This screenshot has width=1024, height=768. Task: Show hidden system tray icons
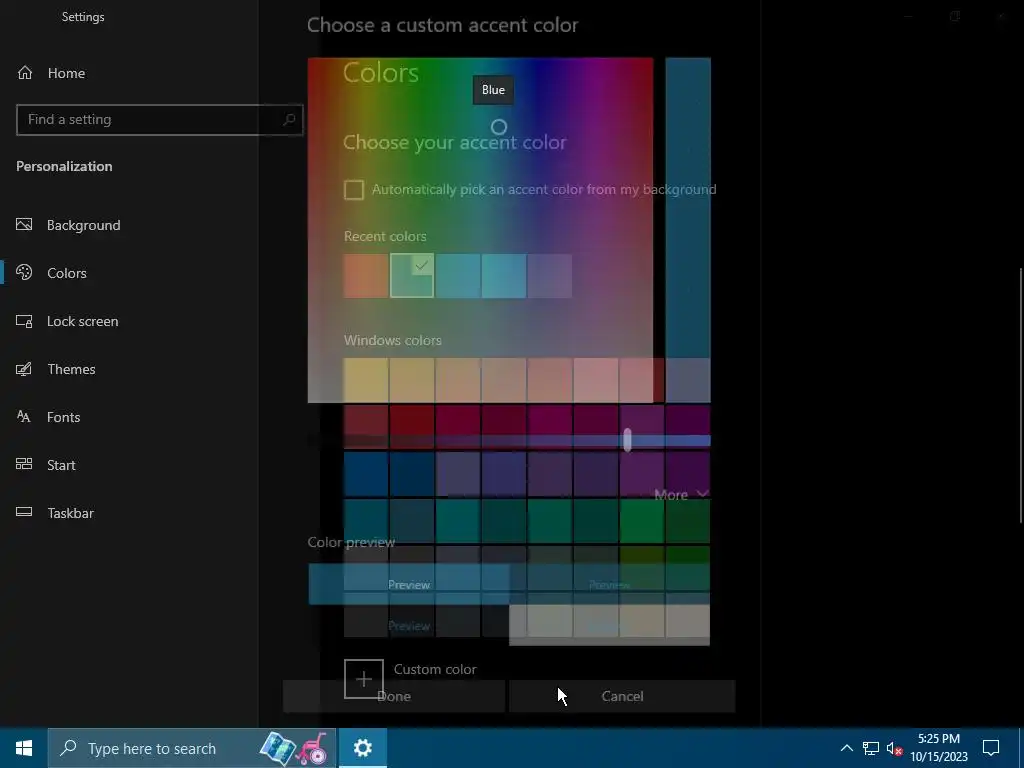click(846, 748)
